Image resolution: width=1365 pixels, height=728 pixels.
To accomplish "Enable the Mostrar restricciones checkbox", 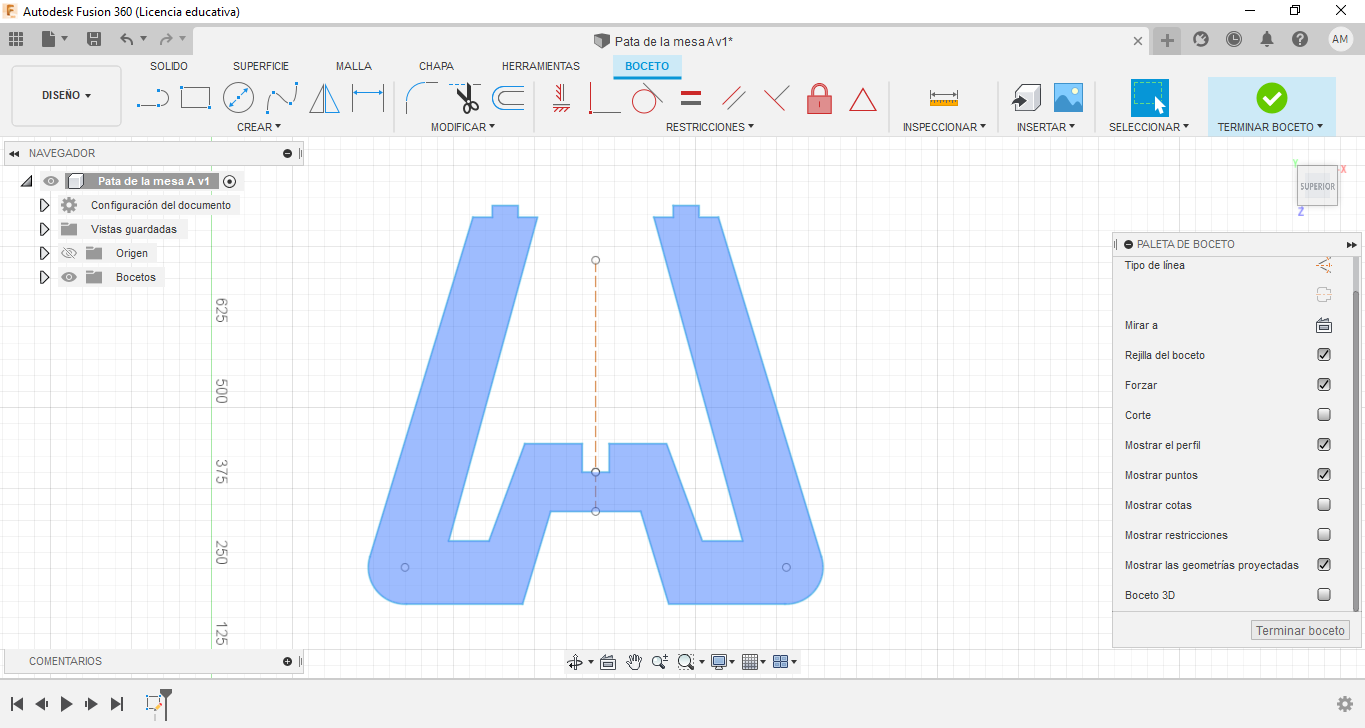I will pyautogui.click(x=1324, y=535).
